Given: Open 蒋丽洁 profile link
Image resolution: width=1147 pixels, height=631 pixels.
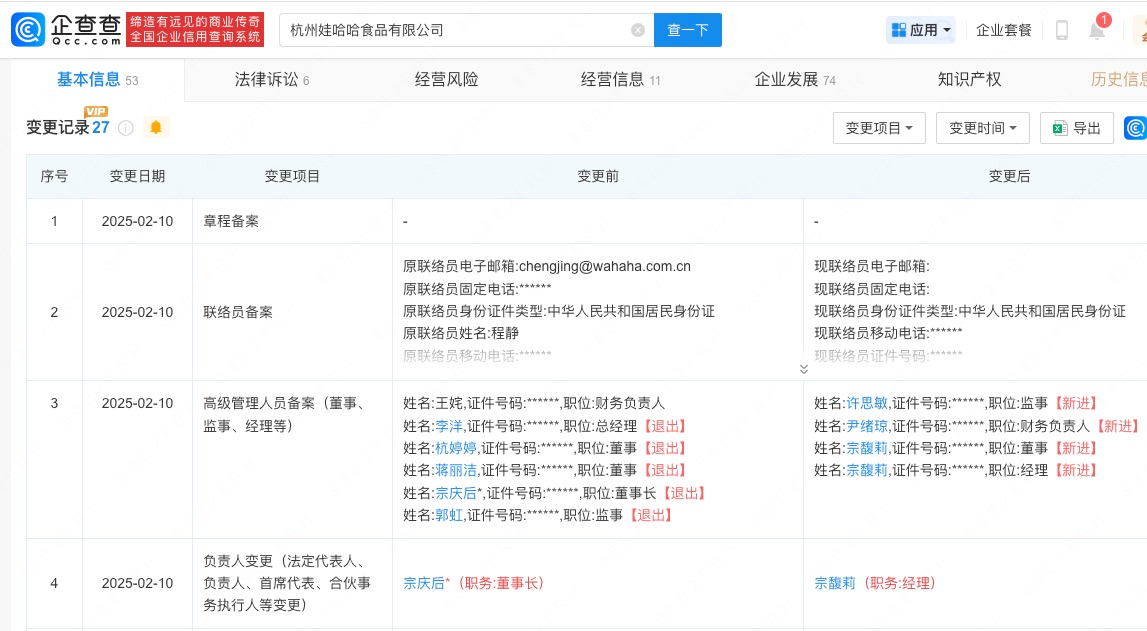Looking at the screenshot, I should point(456,470).
